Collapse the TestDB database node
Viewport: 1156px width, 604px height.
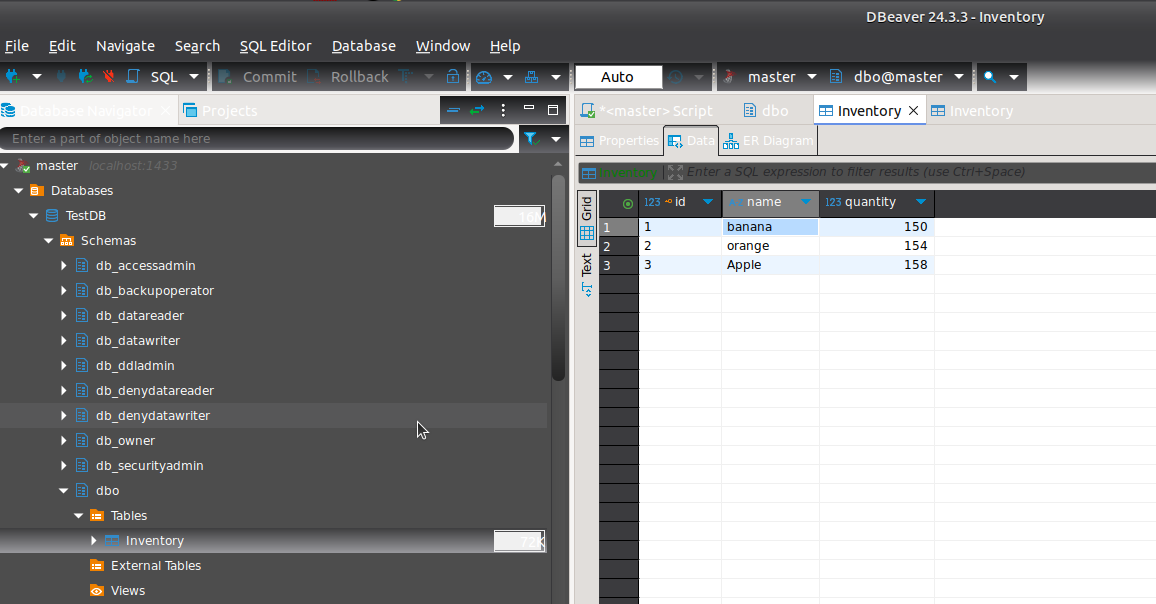(x=34, y=216)
